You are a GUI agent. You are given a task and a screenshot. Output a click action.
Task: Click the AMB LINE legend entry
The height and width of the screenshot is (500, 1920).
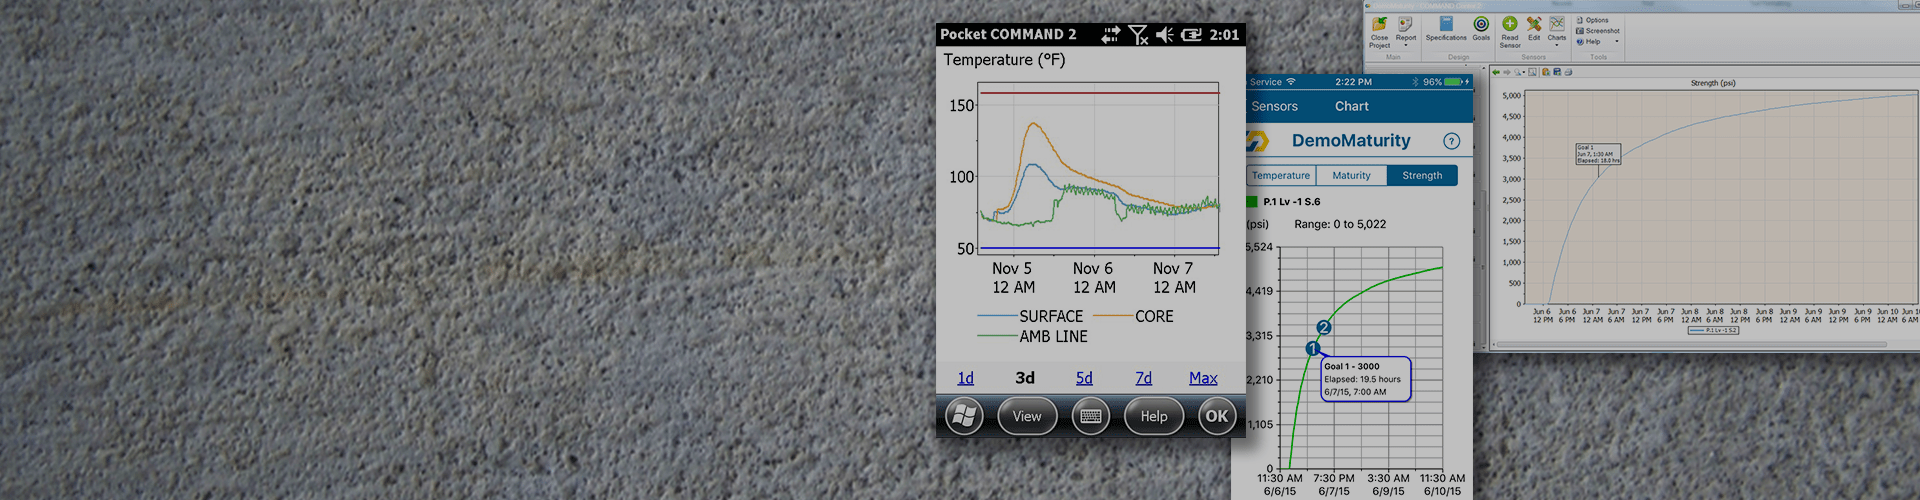coord(1032,337)
